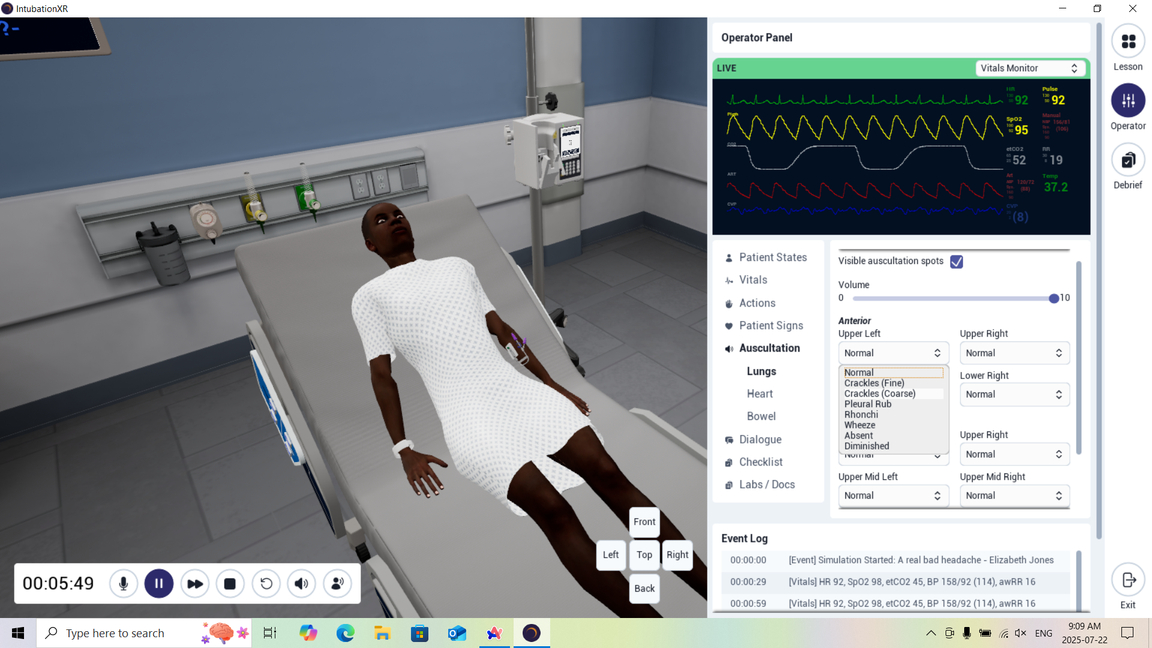This screenshot has width=1152, height=648.
Task: Choose Rhonchi option
Action: click(893, 414)
